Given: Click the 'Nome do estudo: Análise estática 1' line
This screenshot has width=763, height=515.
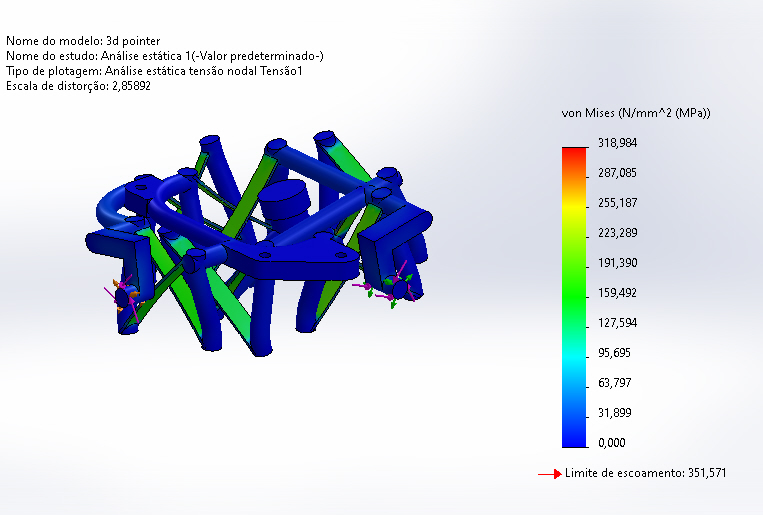Looking at the screenshot, I should 164,56.
